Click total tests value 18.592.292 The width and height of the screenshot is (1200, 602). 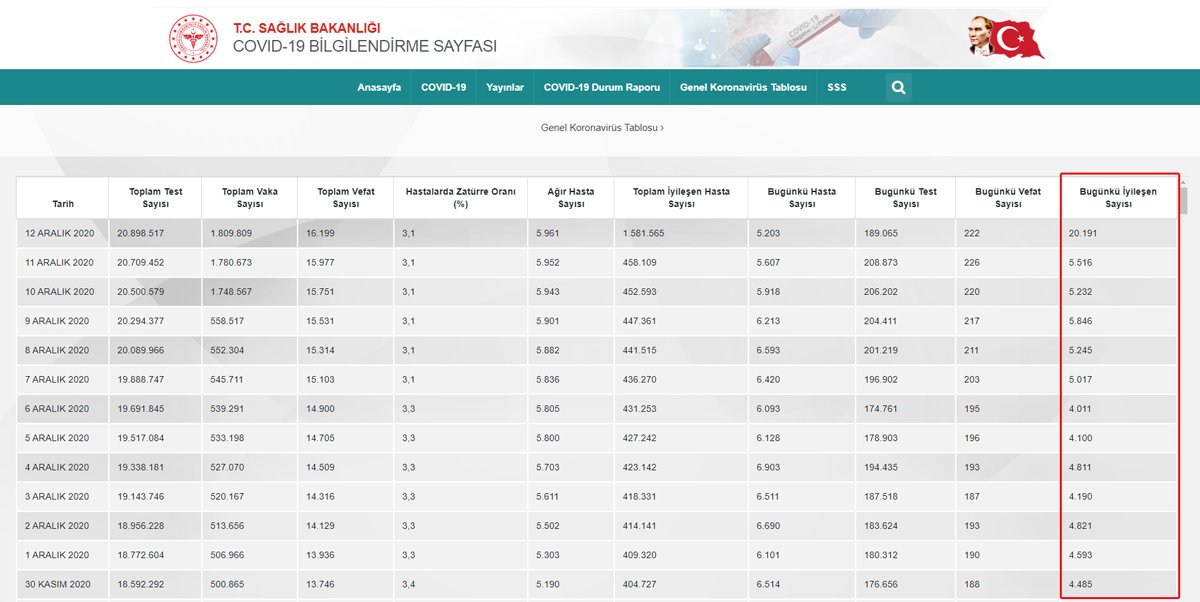140,584
